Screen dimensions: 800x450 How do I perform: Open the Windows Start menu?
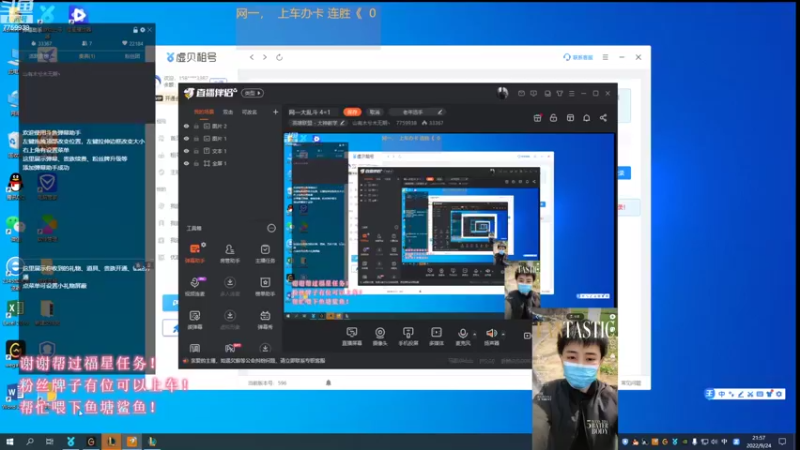(10, 441)
